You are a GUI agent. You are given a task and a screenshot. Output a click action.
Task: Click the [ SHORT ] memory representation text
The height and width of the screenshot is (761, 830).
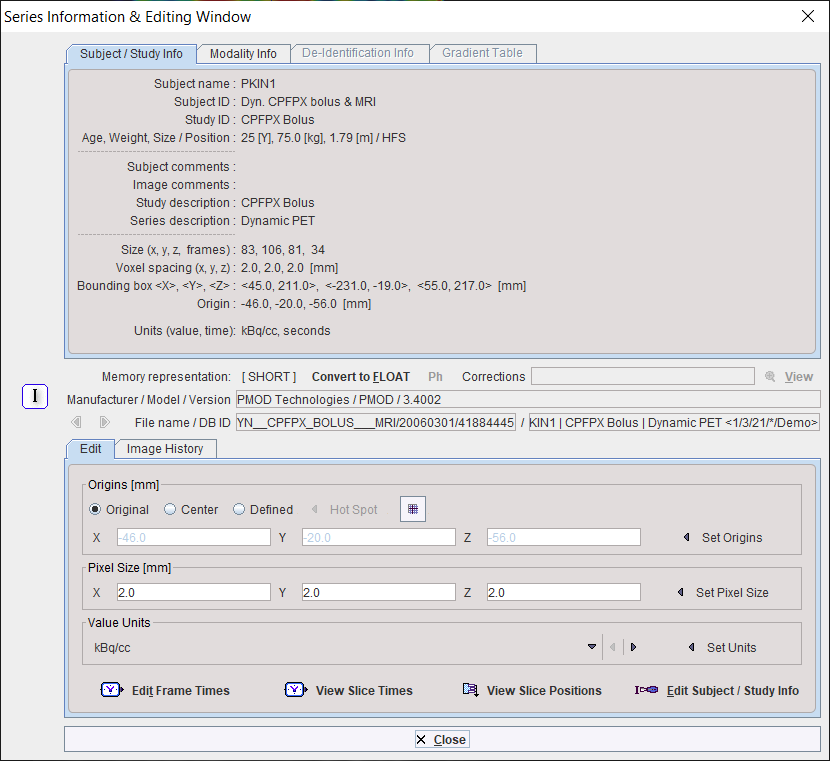click(x=269, y=377)
